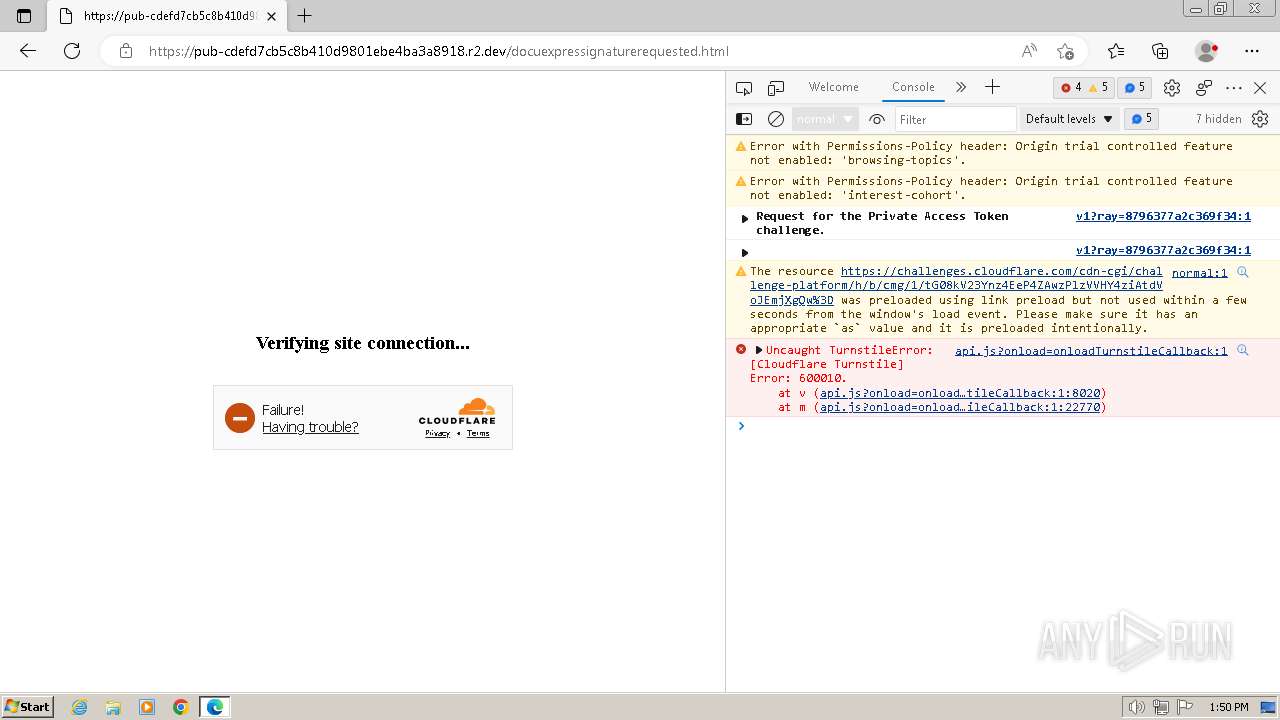Image resolution: width=1280 pixels, height=720 pixels.
Task: Launch Internet Explorer from the taskbar
Action: click(x=80, y=707)
